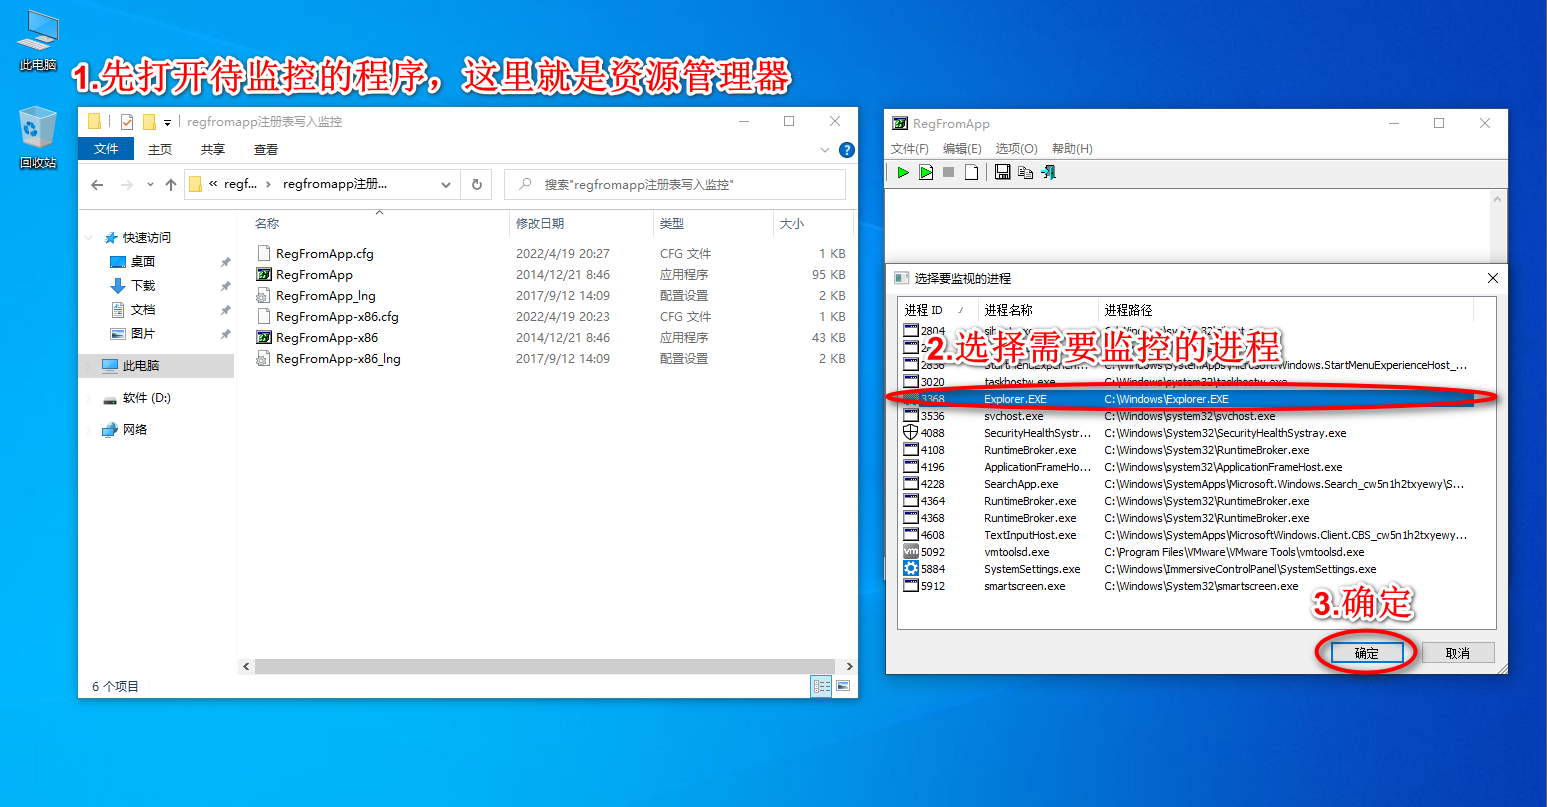Expand the 软件 (D:) tree node
The width and height of the screenshot is (1547, 807).
click(90, 398)
